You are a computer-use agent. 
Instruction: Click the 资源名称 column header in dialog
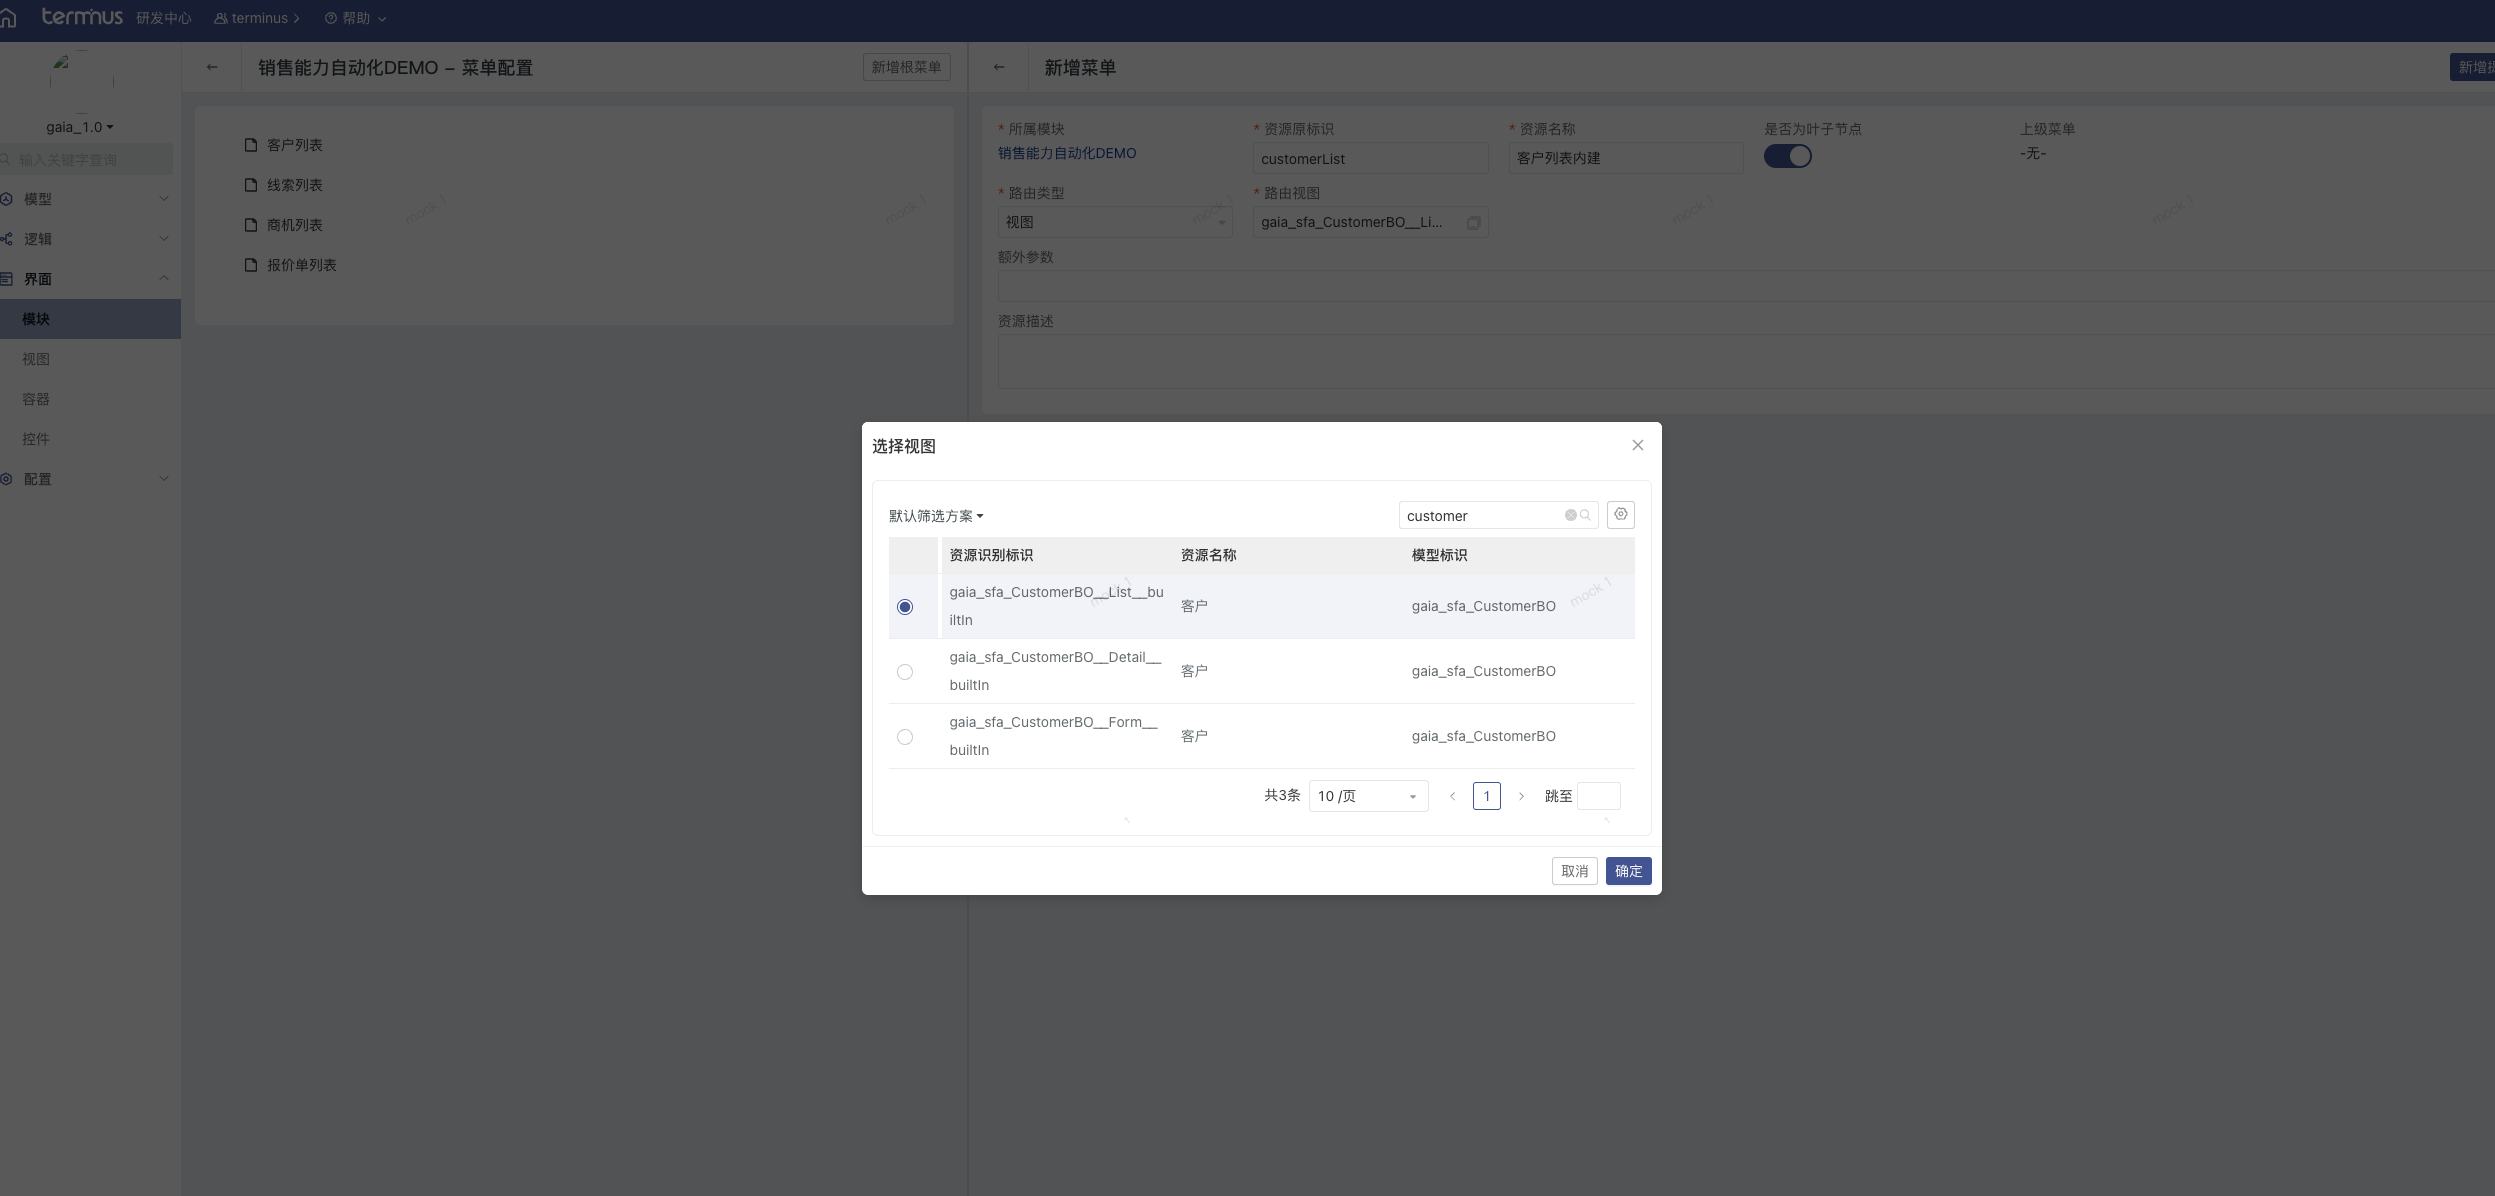pos(1208,555)
